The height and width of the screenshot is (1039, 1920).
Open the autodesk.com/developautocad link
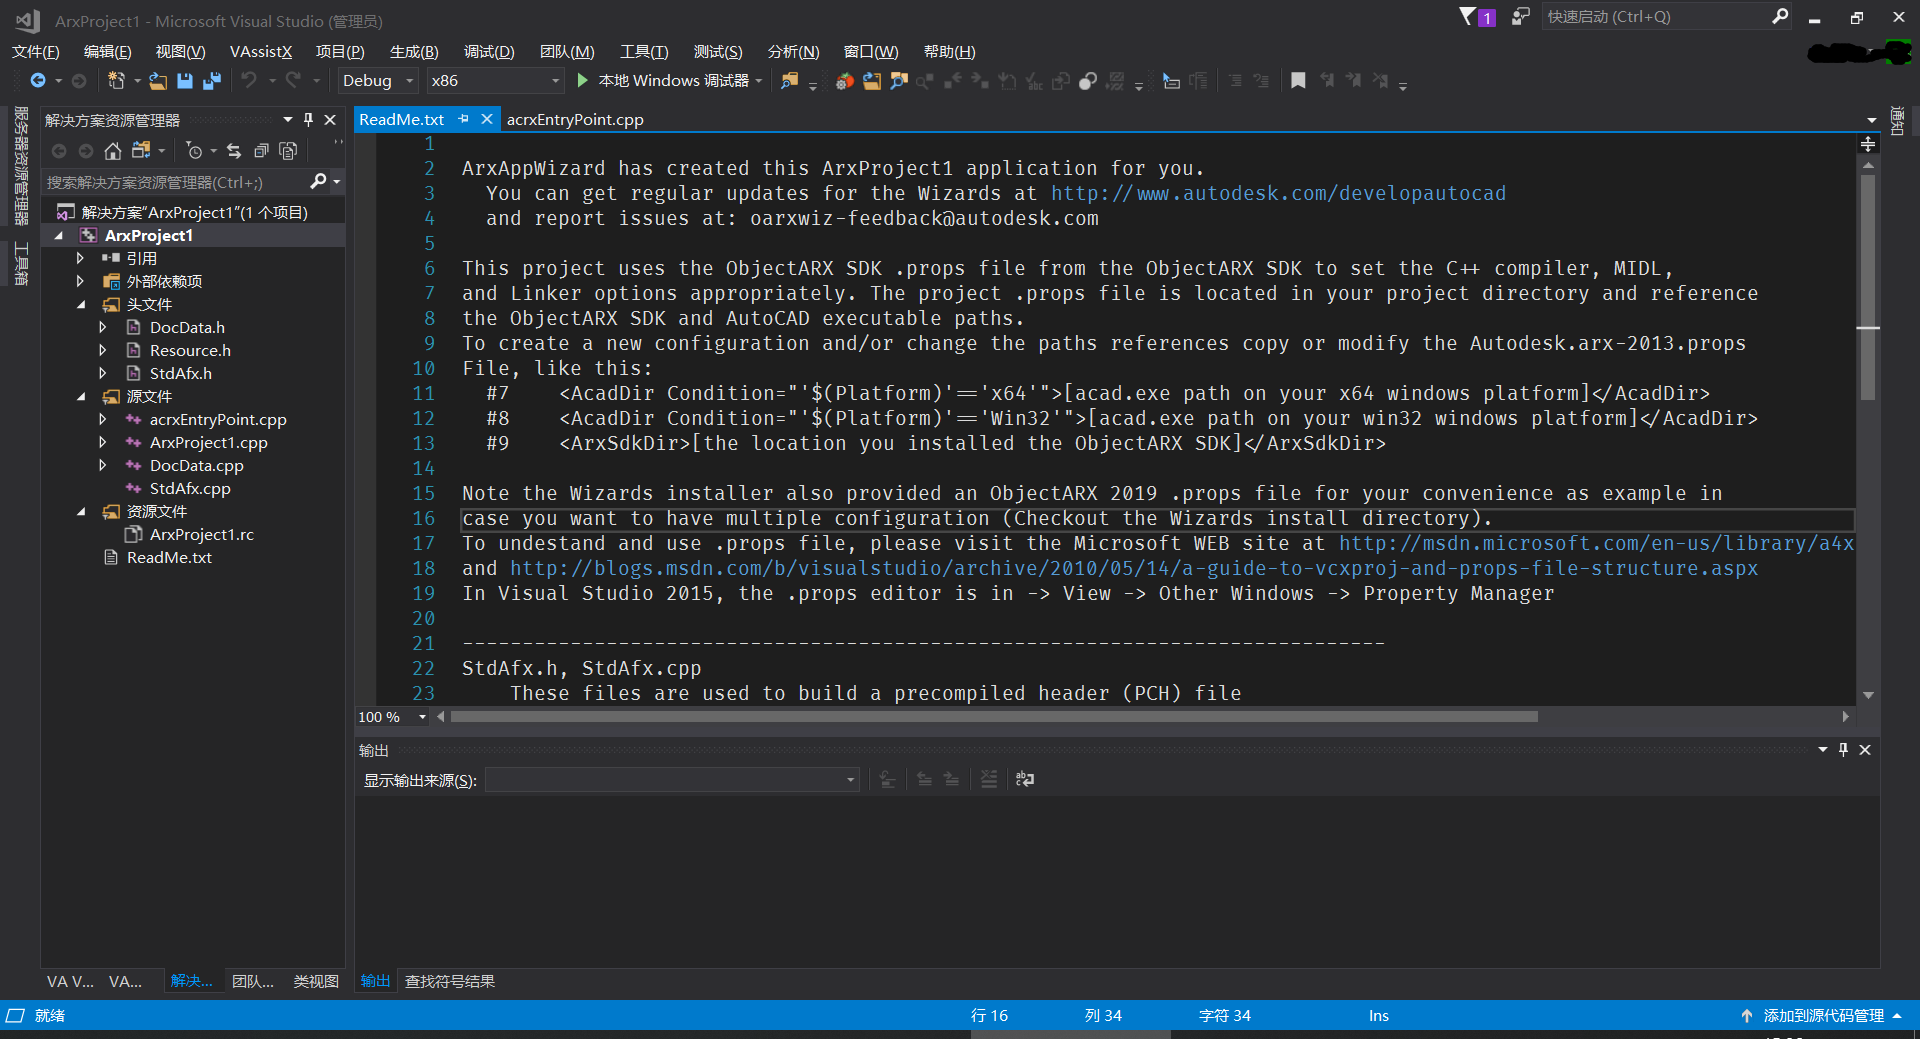[1278, 193]
